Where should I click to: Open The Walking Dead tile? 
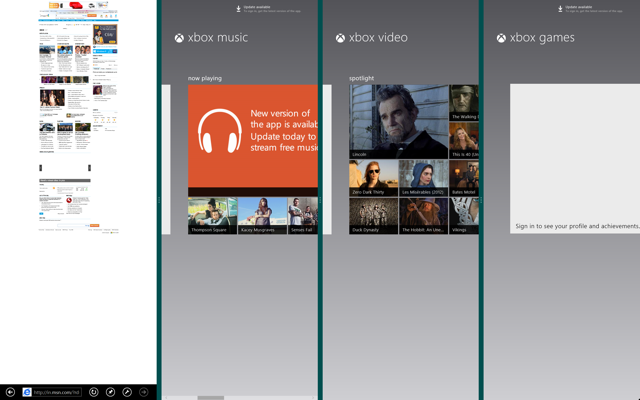coord(464,103)
